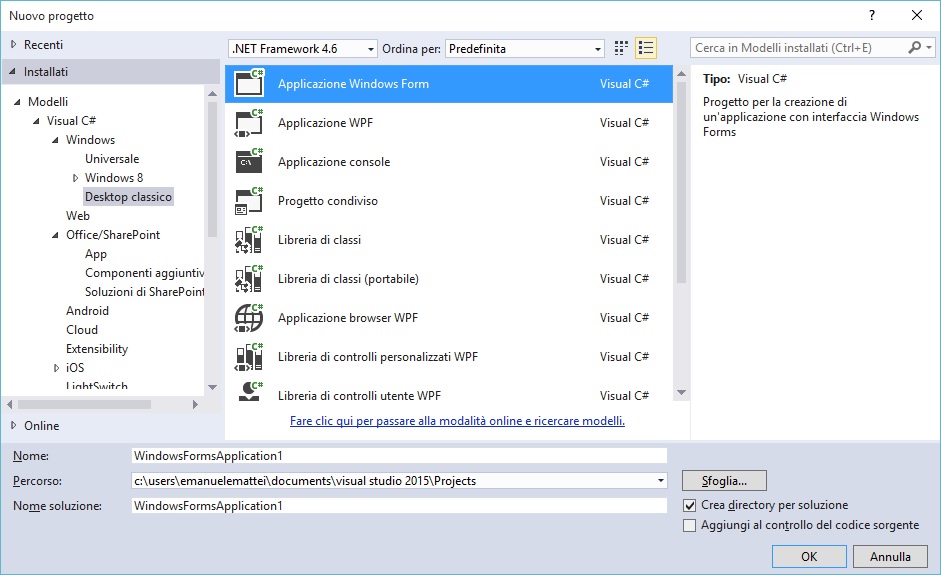Viewport: 941px width, 575px height.
Task: Click the Sfoglia... browse button
Action: 724,481
